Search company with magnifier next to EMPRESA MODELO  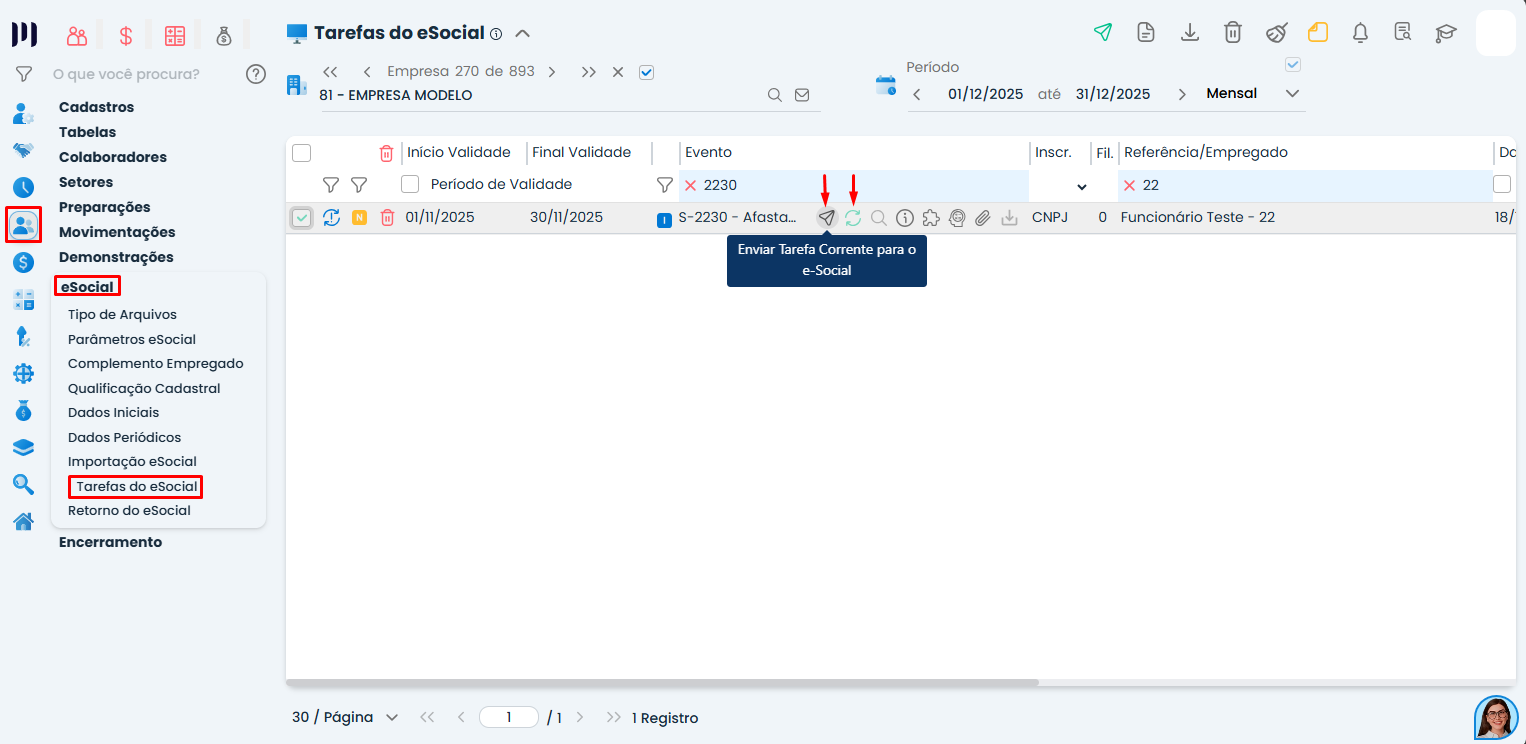(x=774, y=95)
